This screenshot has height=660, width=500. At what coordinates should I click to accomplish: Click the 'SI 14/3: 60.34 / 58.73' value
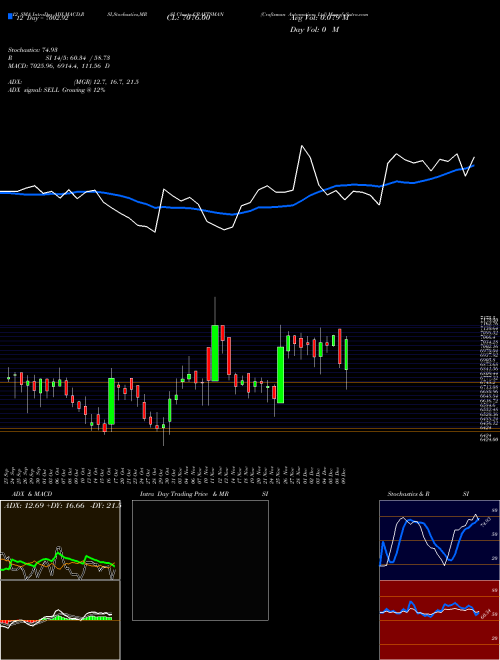pyautogui.click(x=78, y=58)
